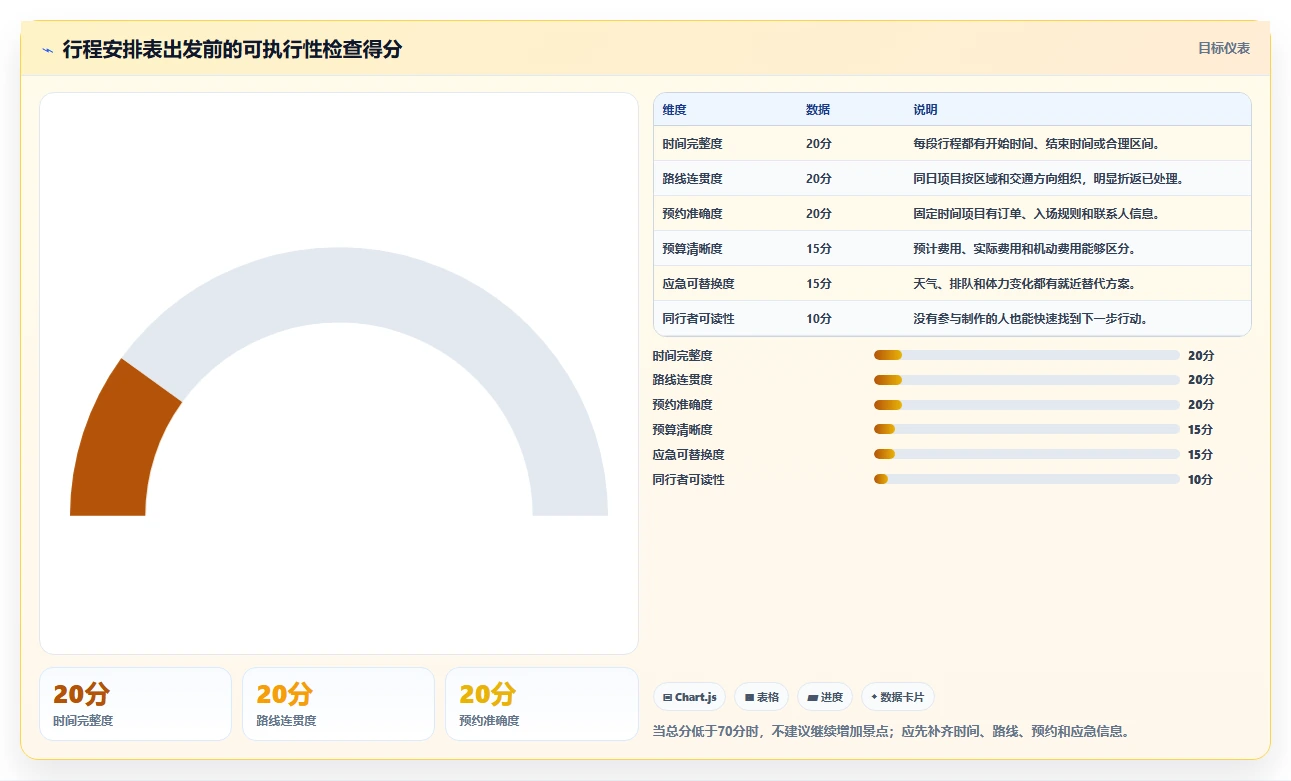Open the 预约准确度 20分 data card
Image resolution: width=1291 pixels, height=781 pixels.
(x=541, y=704)
